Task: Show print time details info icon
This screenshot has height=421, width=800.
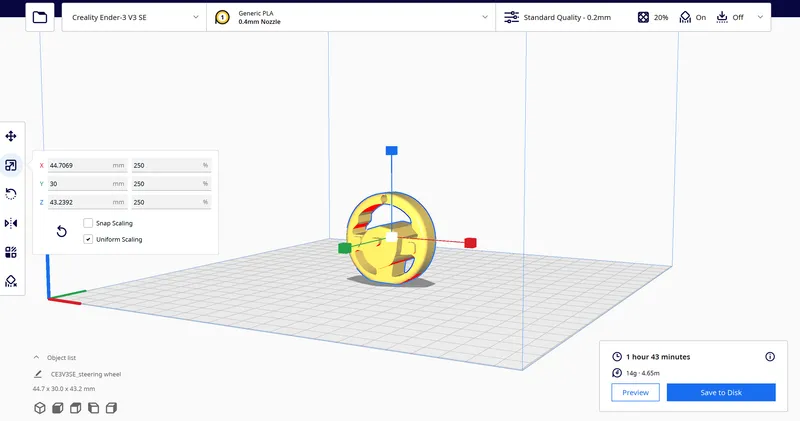Action: click(770, 357)
